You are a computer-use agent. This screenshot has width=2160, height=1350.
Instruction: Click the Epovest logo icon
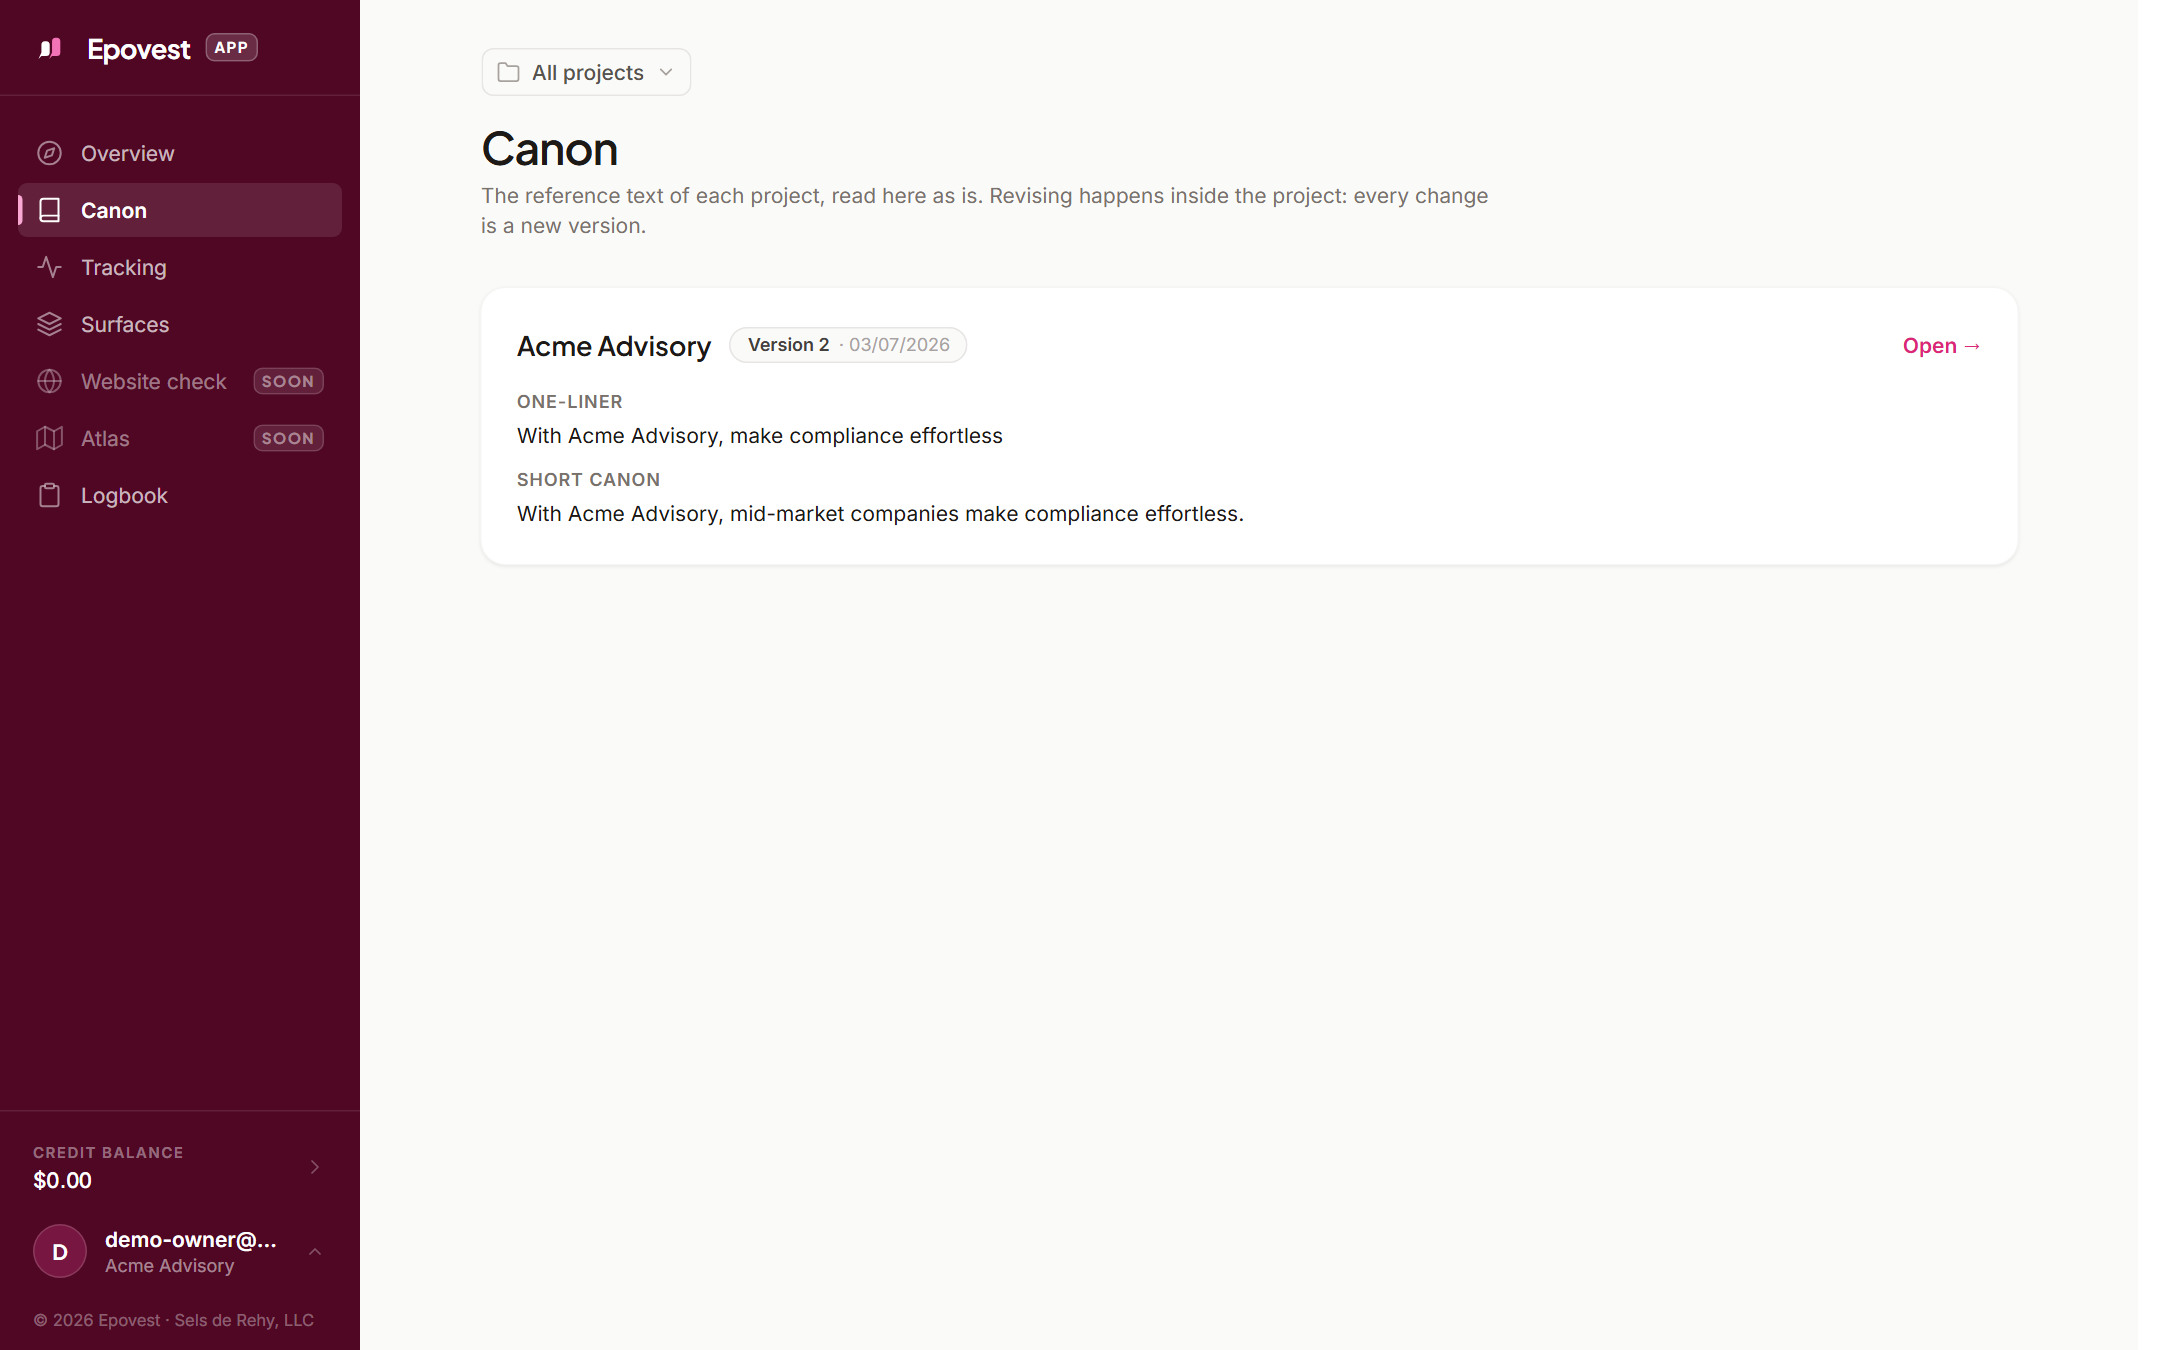click(50, 48)
